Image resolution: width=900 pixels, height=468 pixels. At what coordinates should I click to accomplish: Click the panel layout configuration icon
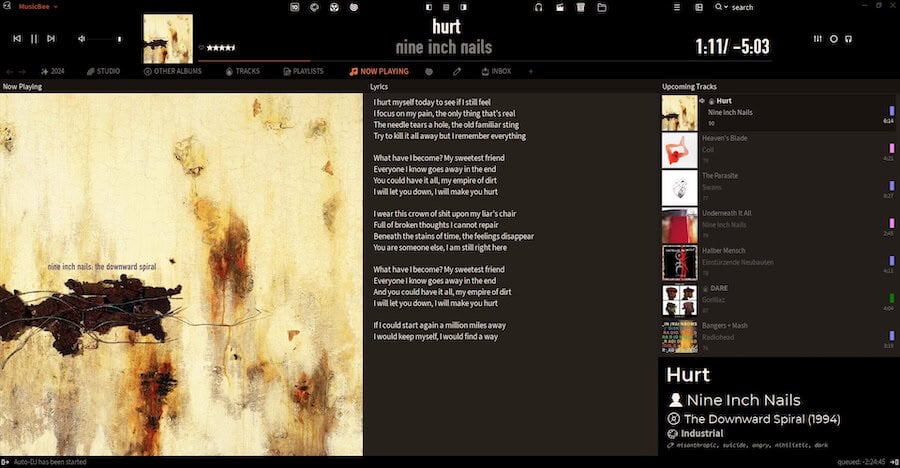(x=699, y=7)
